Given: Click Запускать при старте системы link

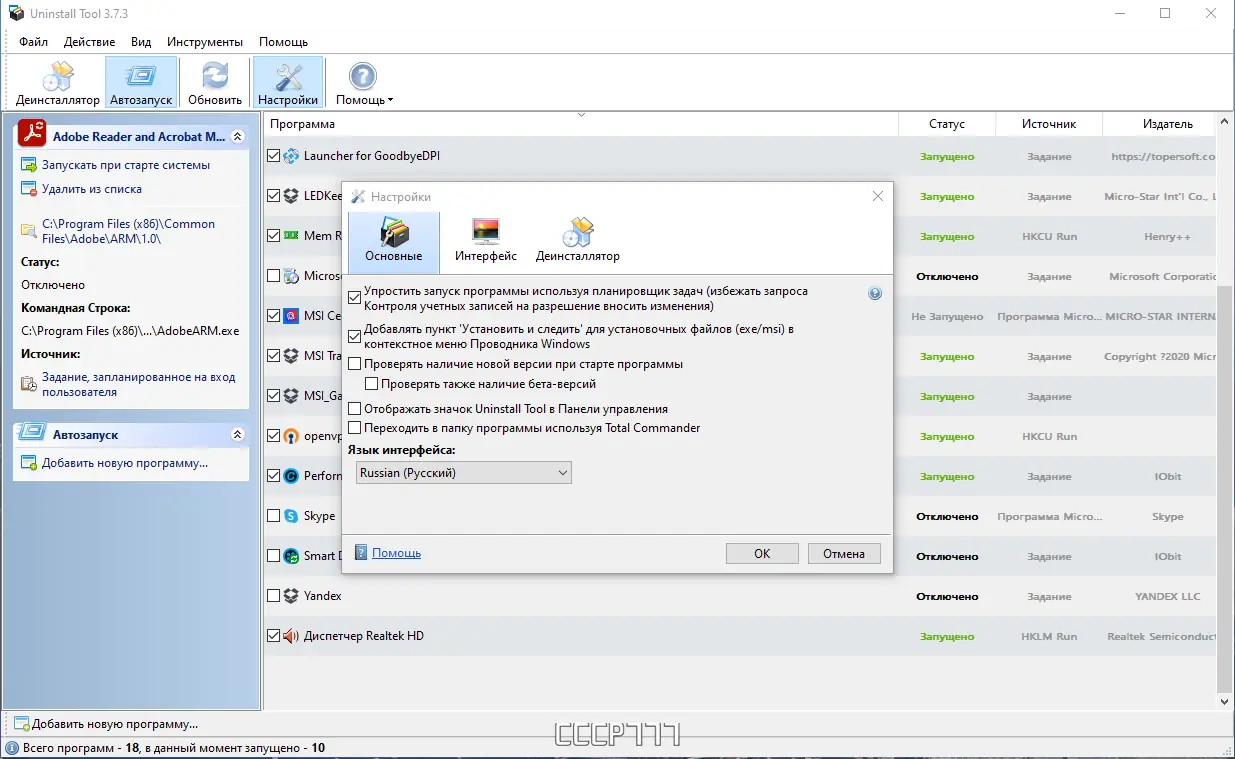Looking at the screenshot, I should (x=126, y=165).
